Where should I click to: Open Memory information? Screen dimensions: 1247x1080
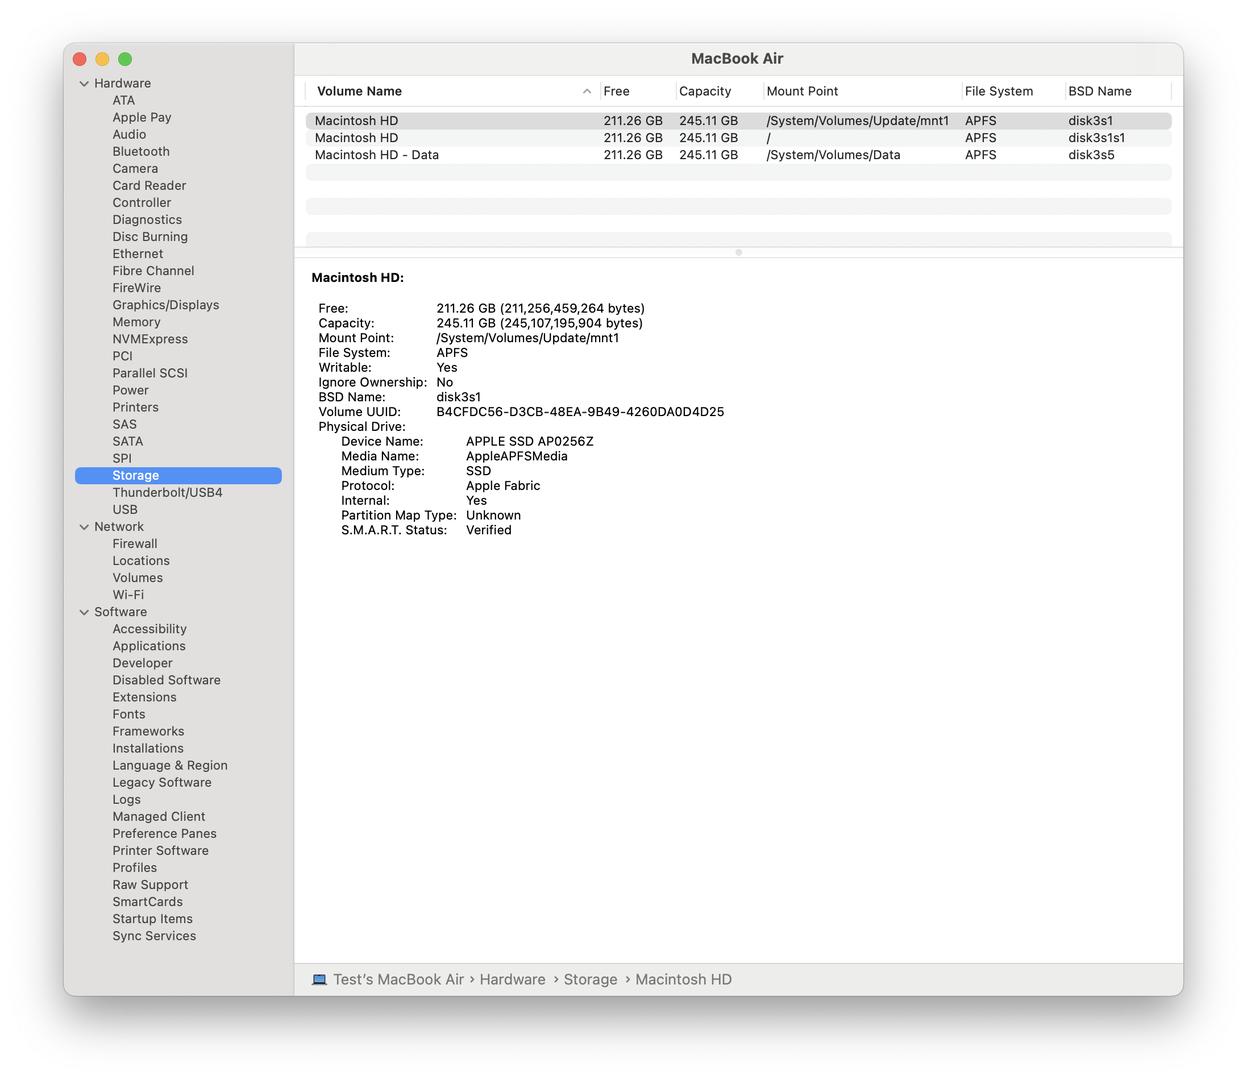[136, 322]
